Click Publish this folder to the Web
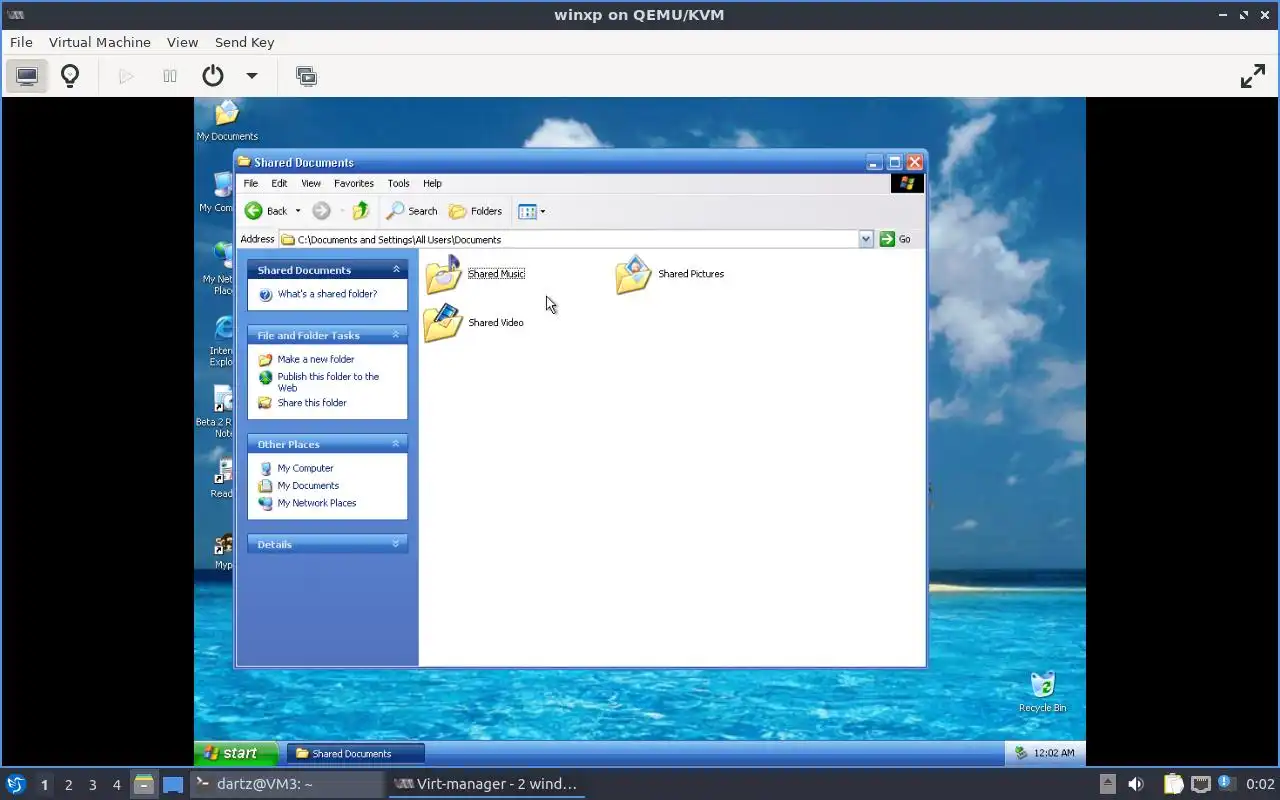This screenshot has height=800, width=1280. [328, 382]
